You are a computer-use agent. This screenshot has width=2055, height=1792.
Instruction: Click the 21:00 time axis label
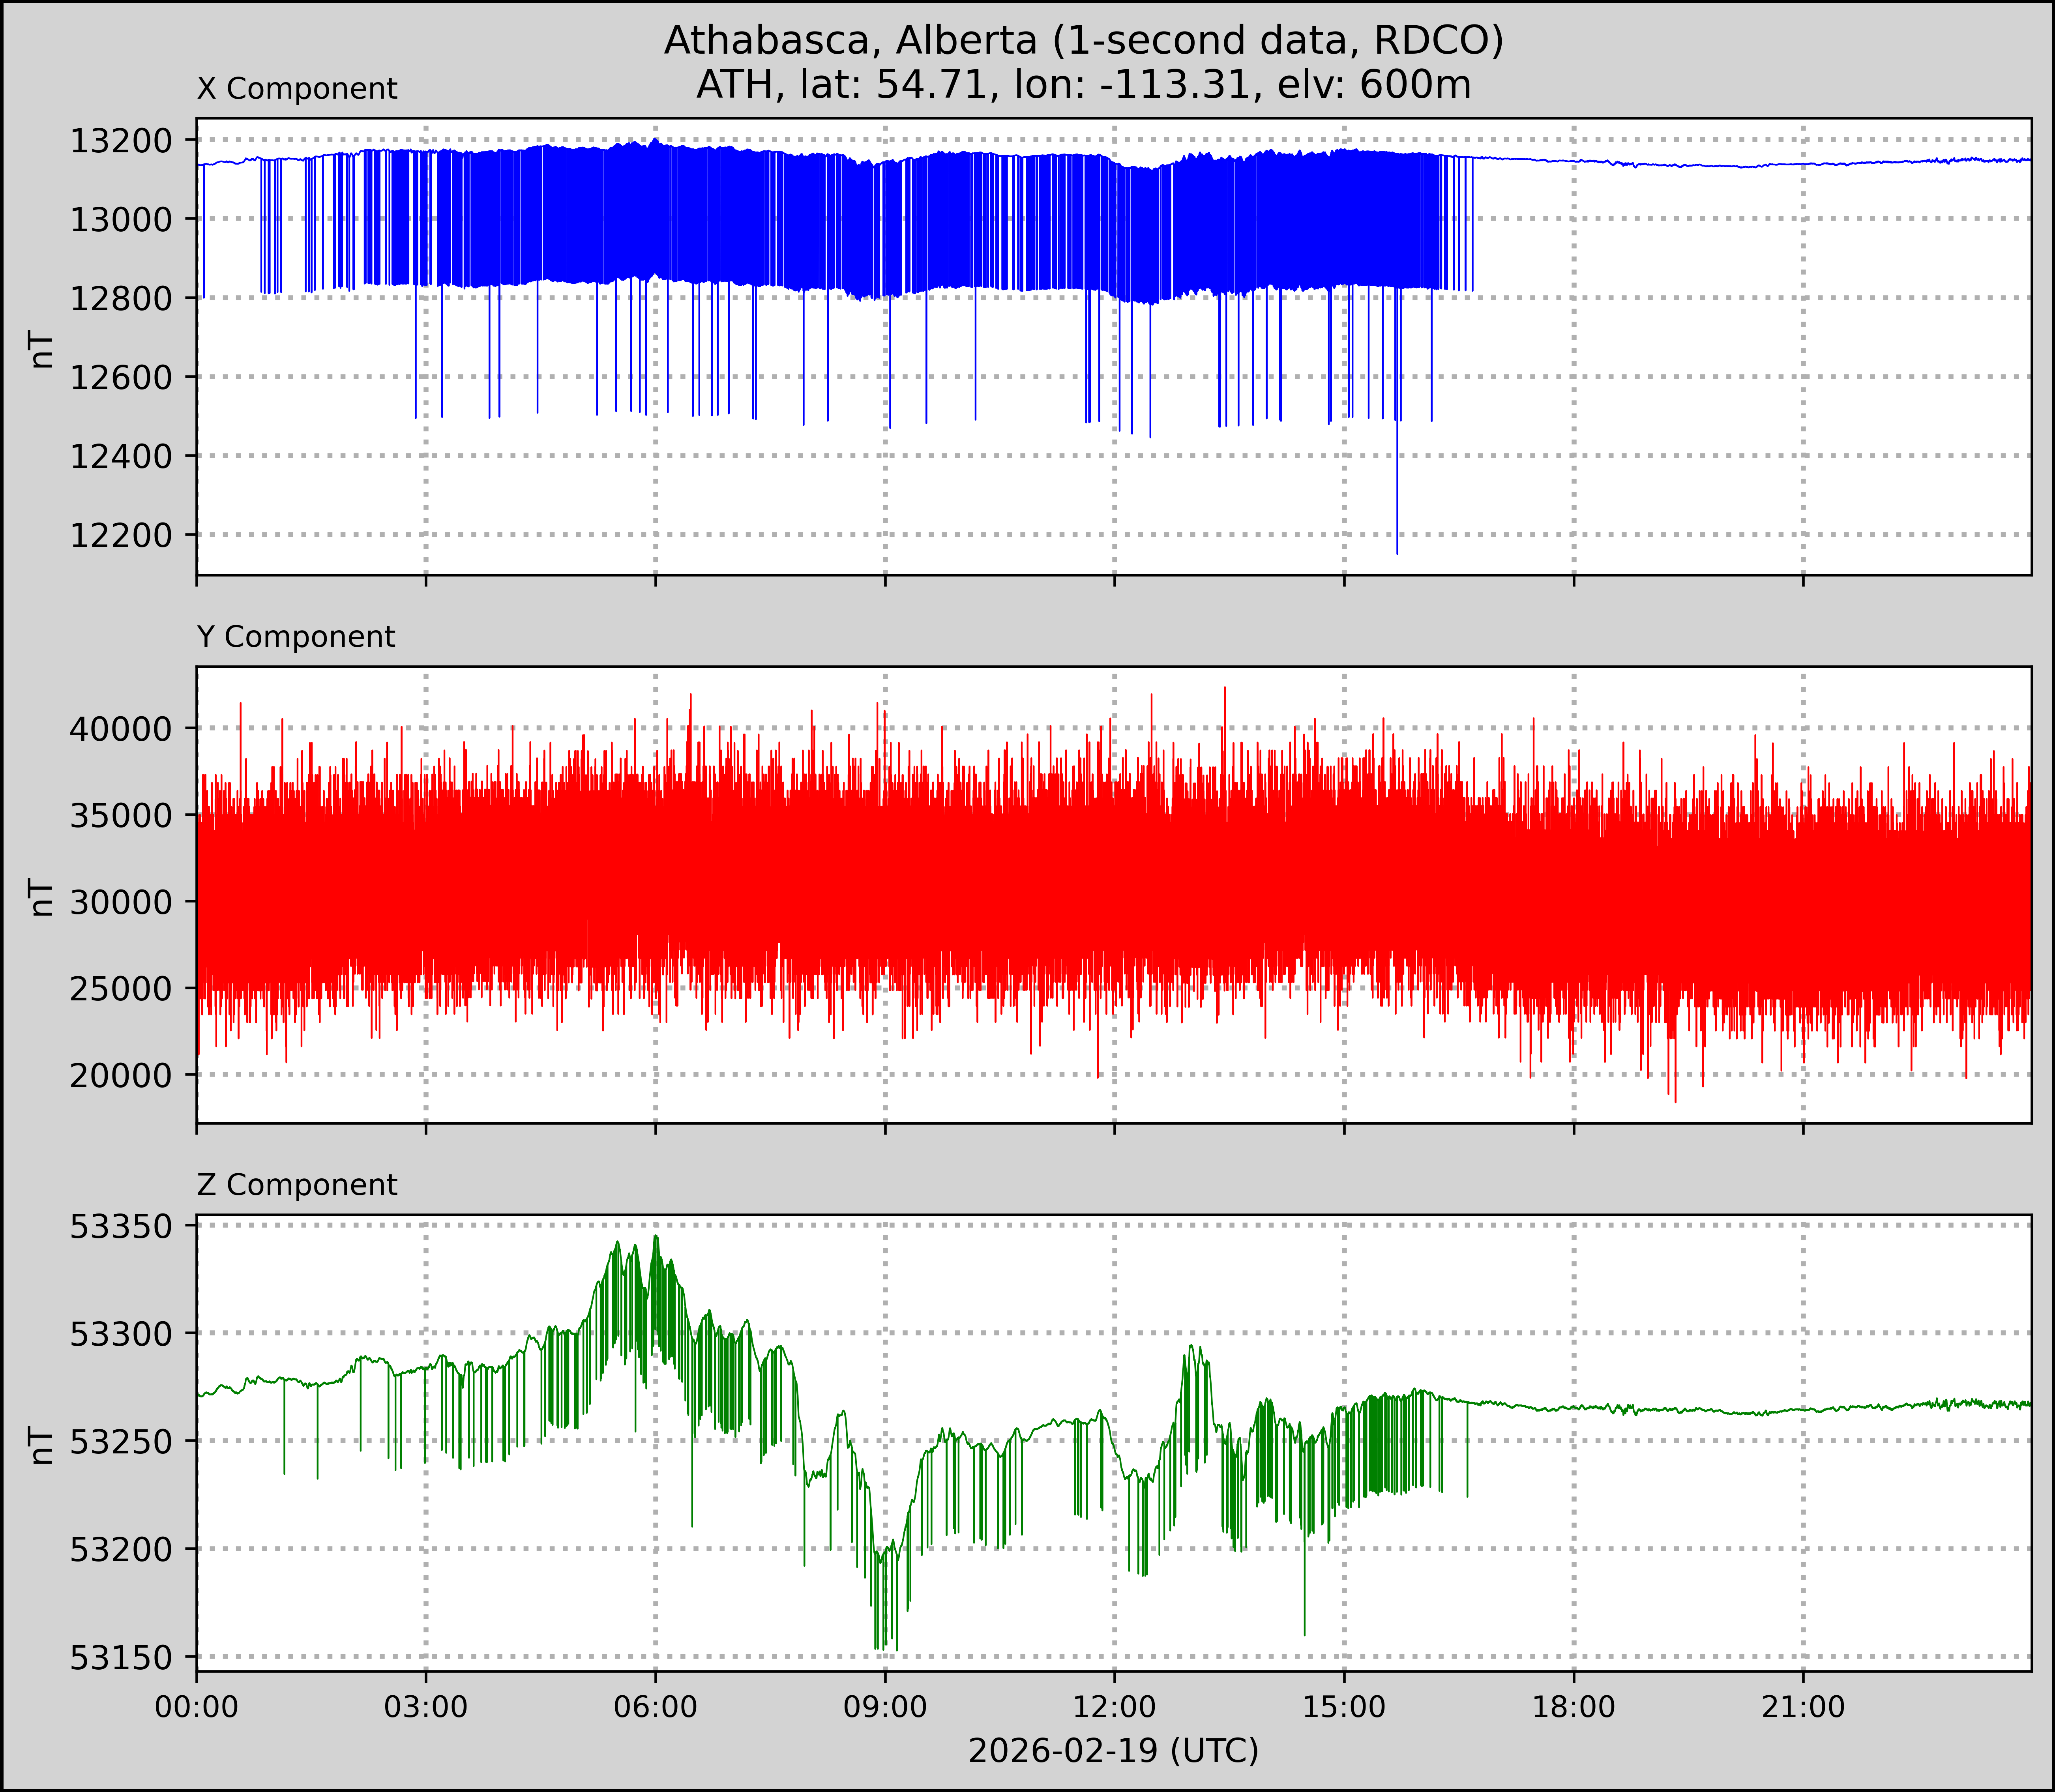[1803, 1707]
